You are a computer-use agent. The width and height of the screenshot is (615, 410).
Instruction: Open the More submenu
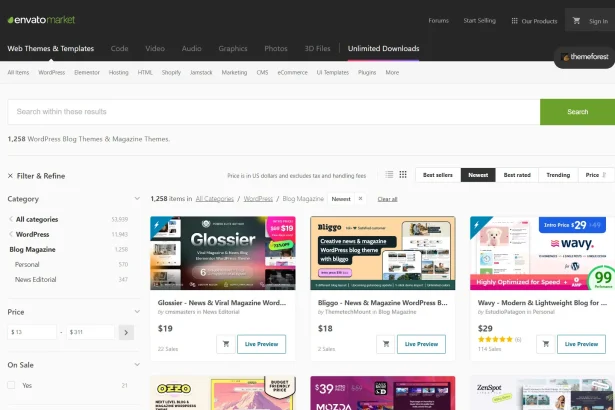pos(392,73)
